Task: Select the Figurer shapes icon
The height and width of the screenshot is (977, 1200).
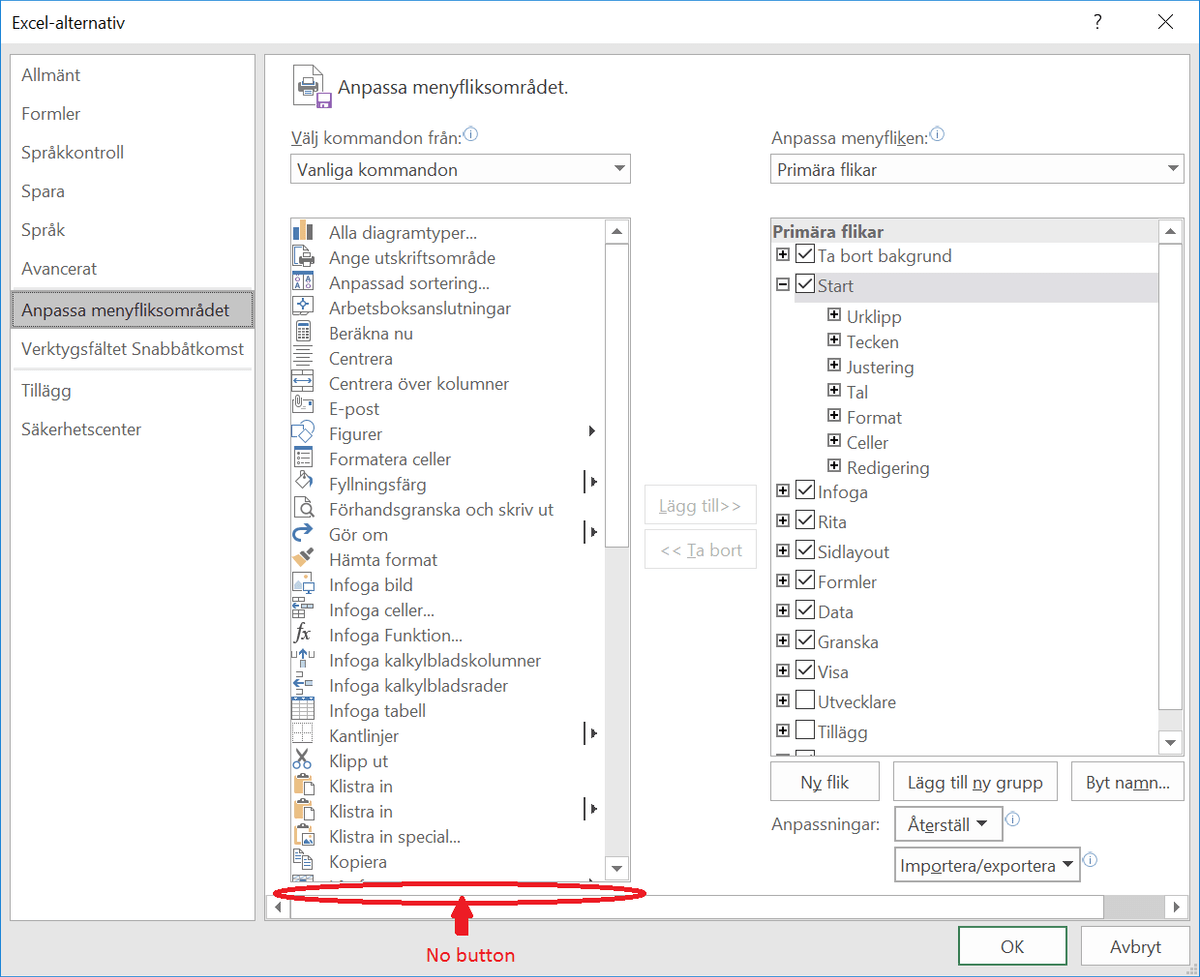Action: point(303,433)
